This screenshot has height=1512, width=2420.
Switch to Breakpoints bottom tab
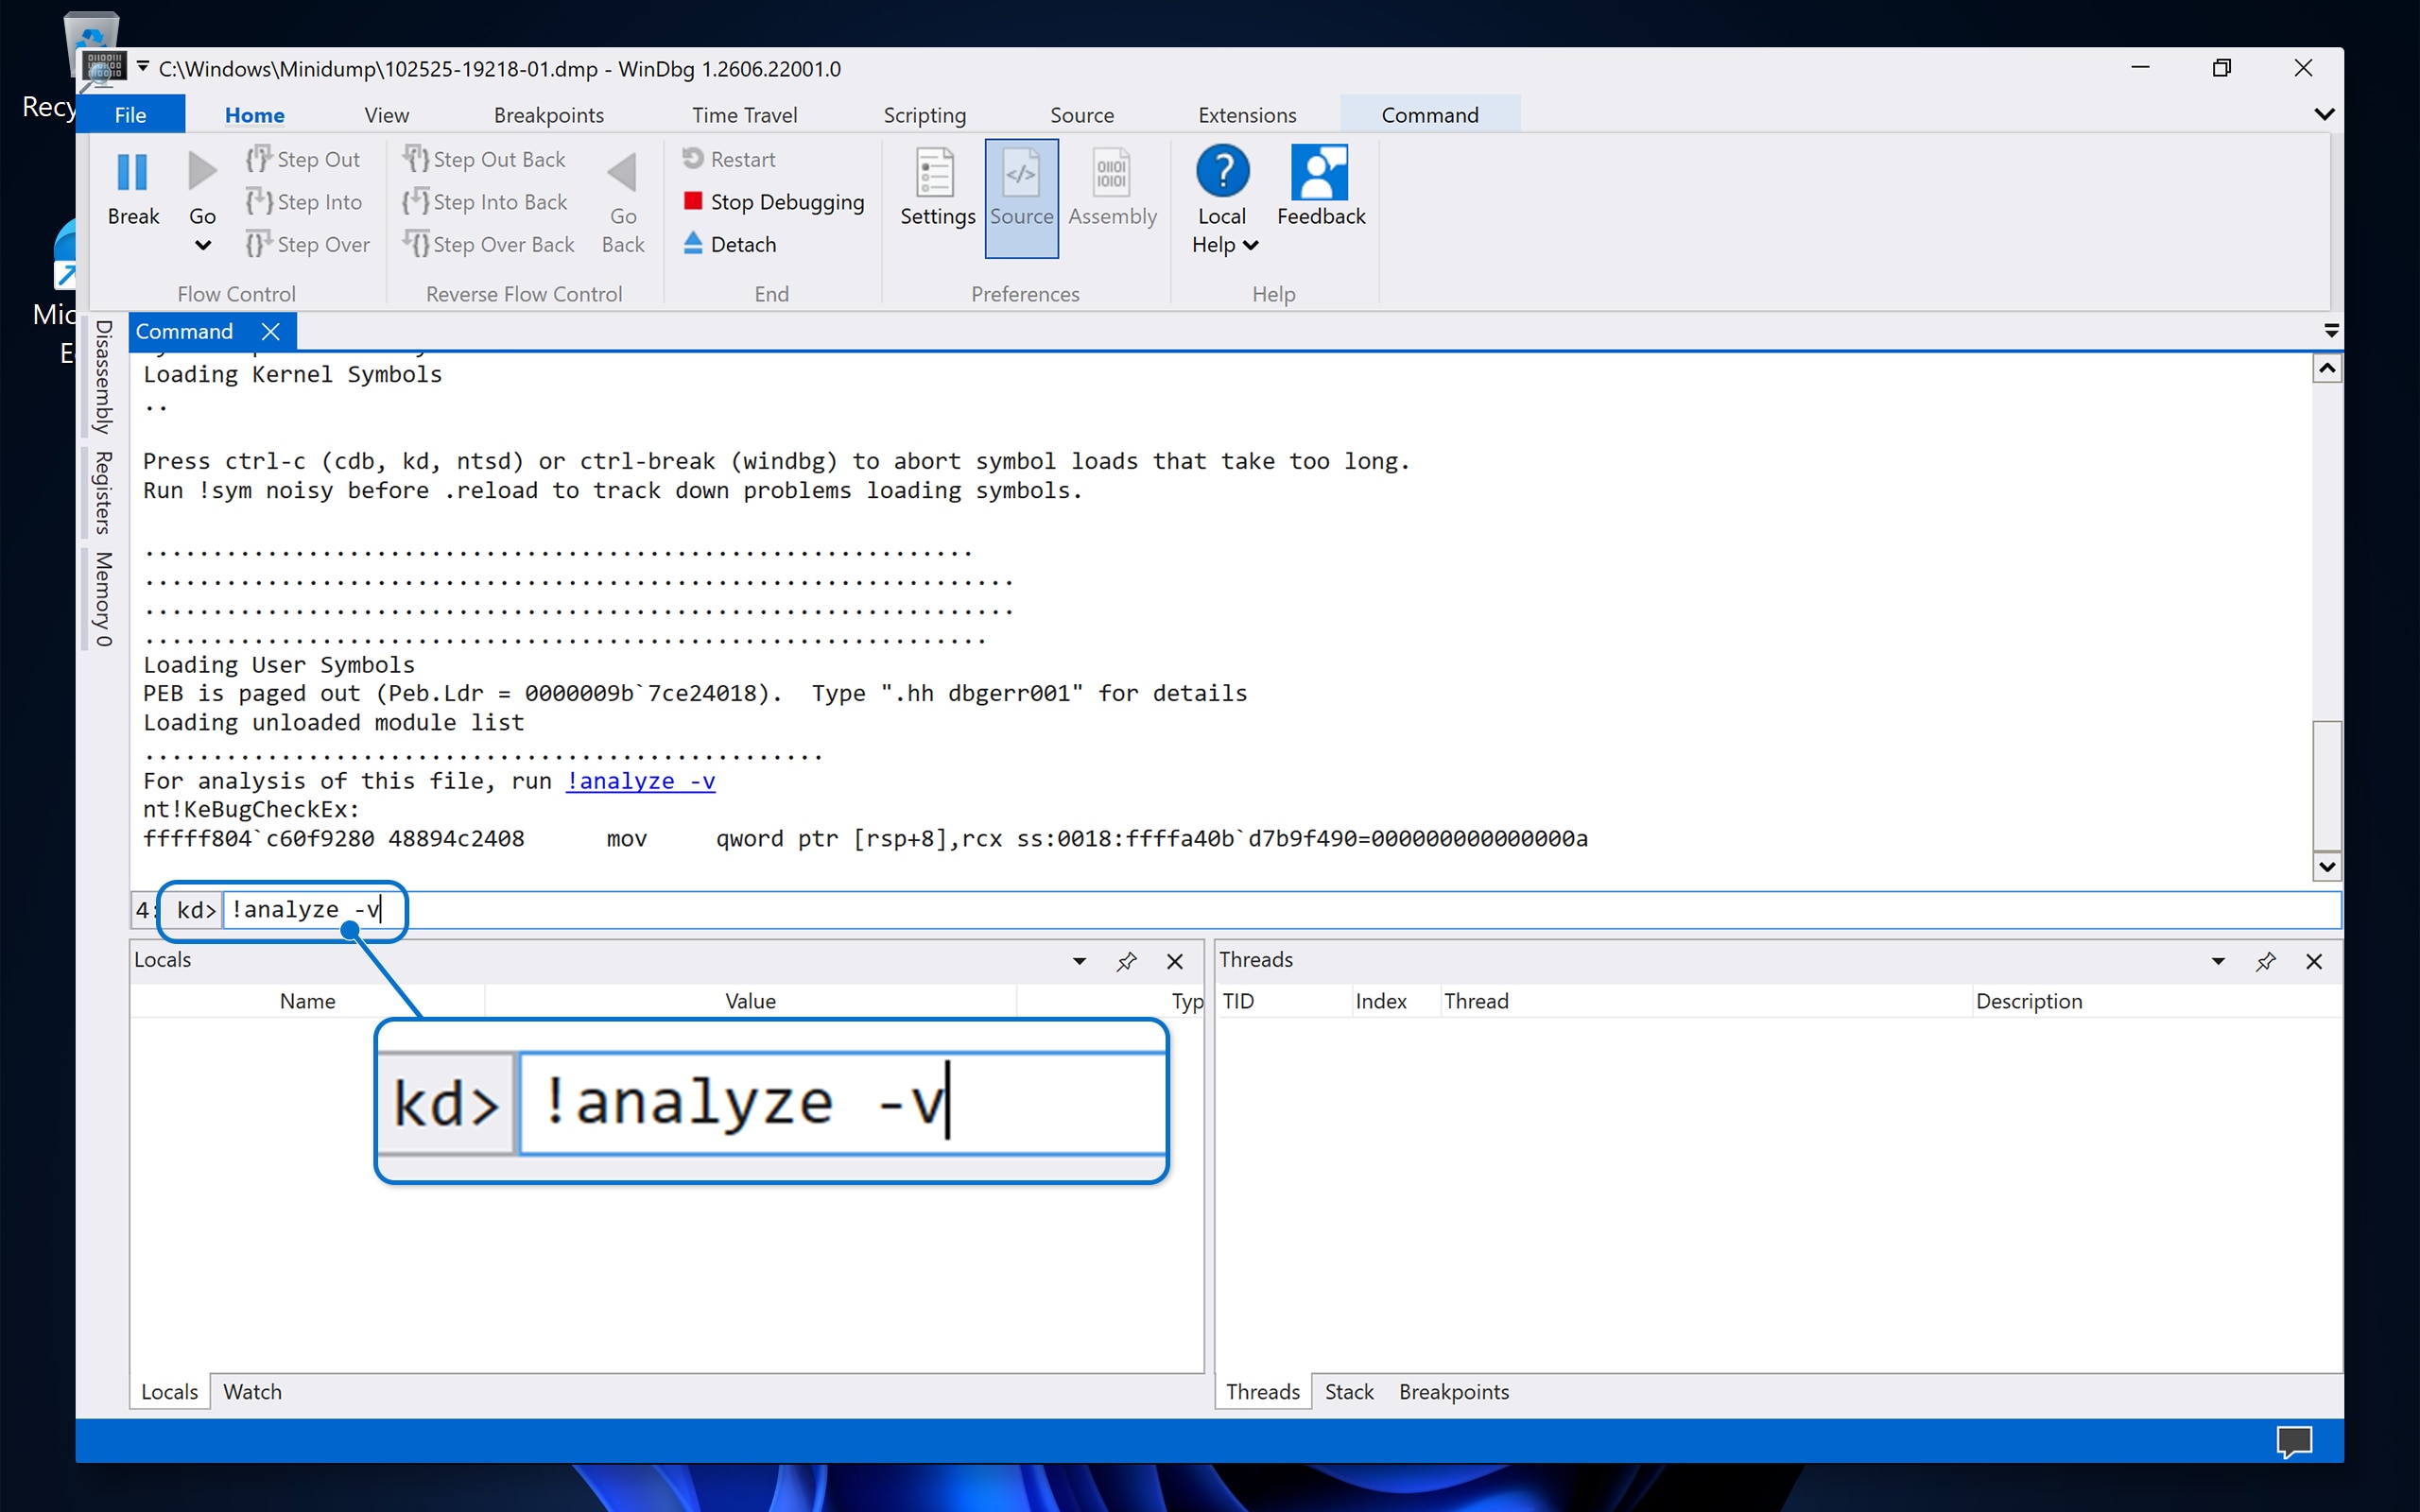[1454, 1391]
